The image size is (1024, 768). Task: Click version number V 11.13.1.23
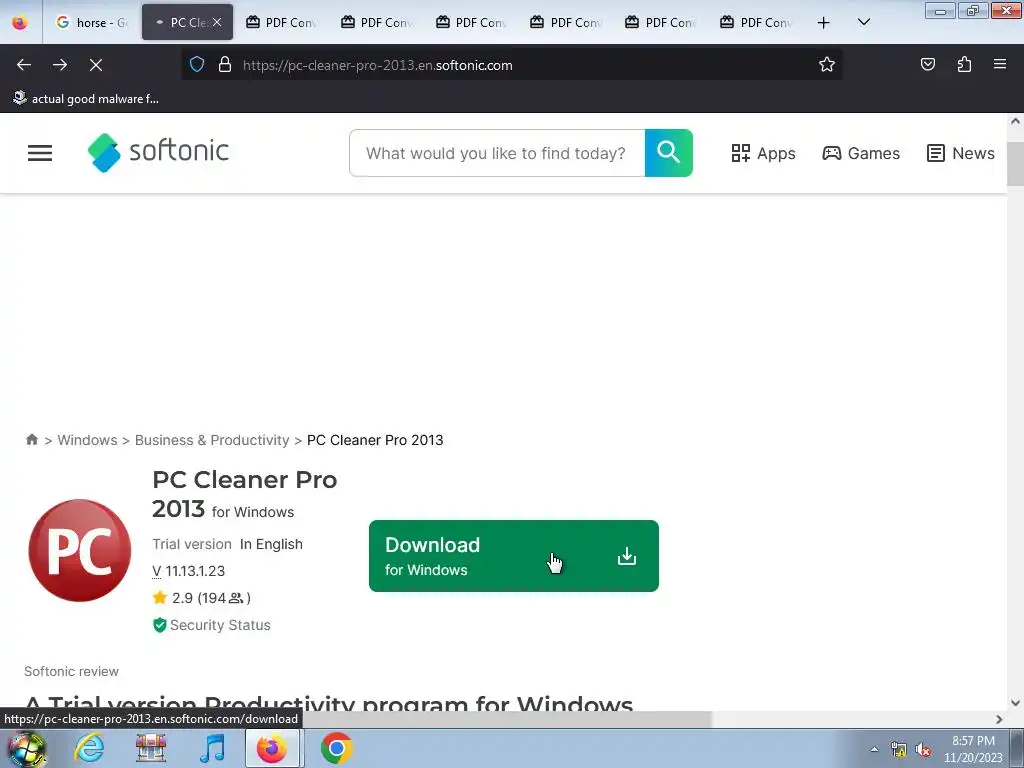(189, 571)
